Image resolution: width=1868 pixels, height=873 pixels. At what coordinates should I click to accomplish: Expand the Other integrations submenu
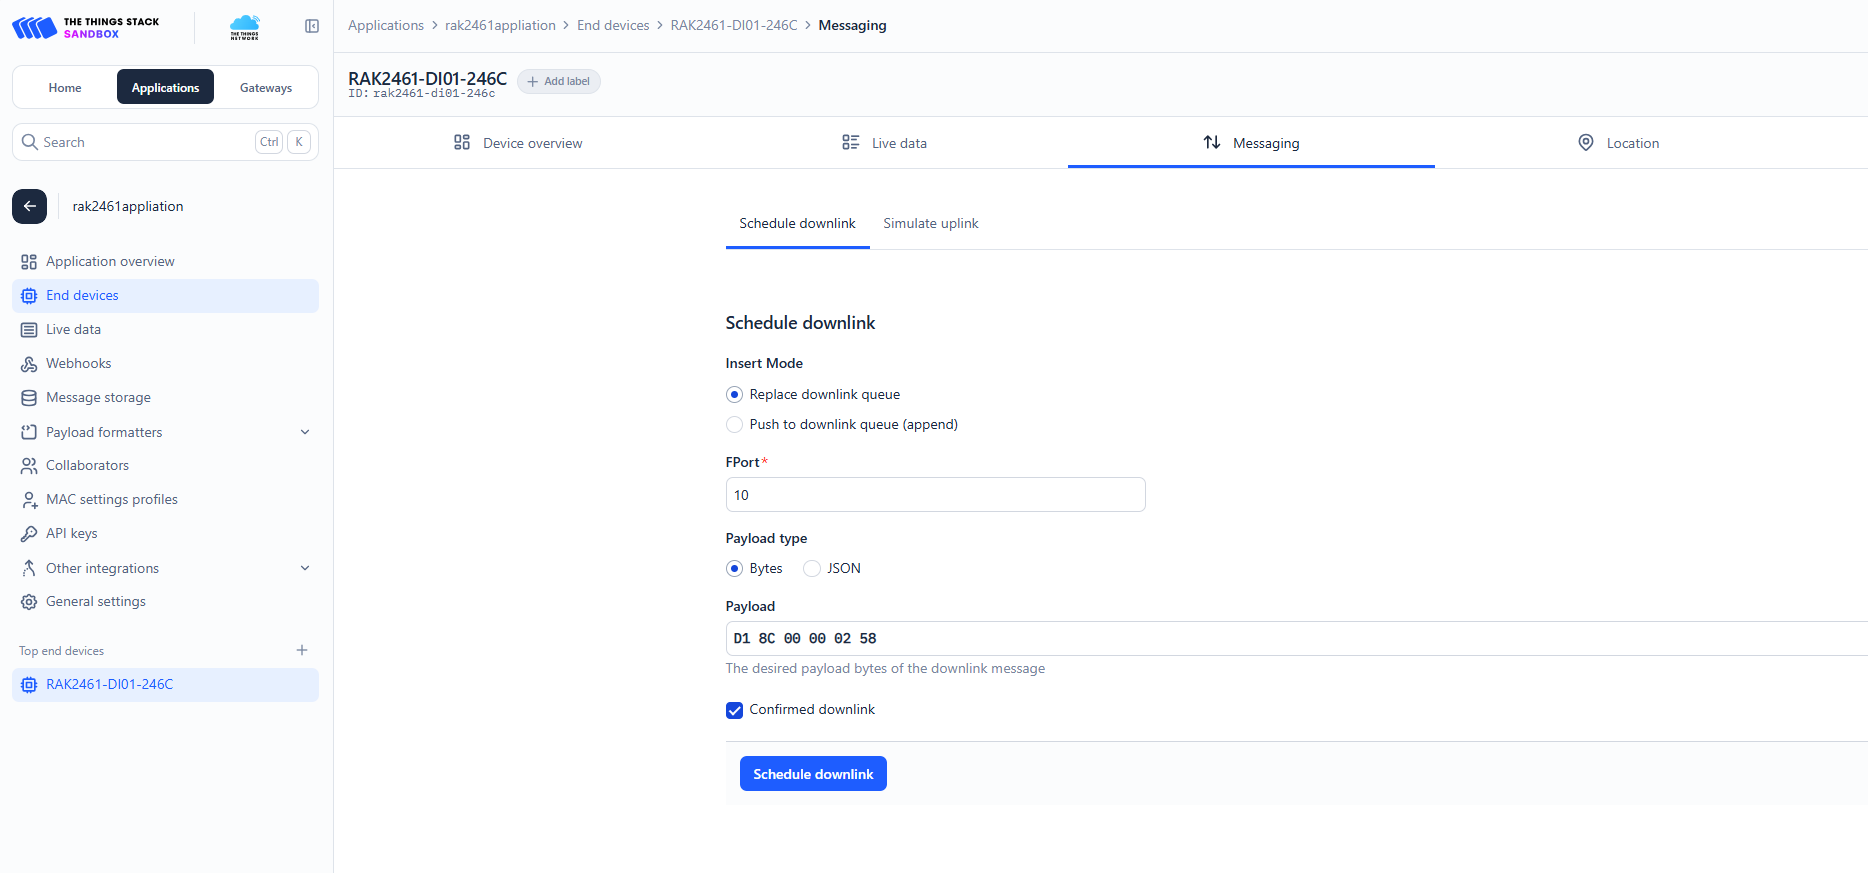click(x=305, y=568)
